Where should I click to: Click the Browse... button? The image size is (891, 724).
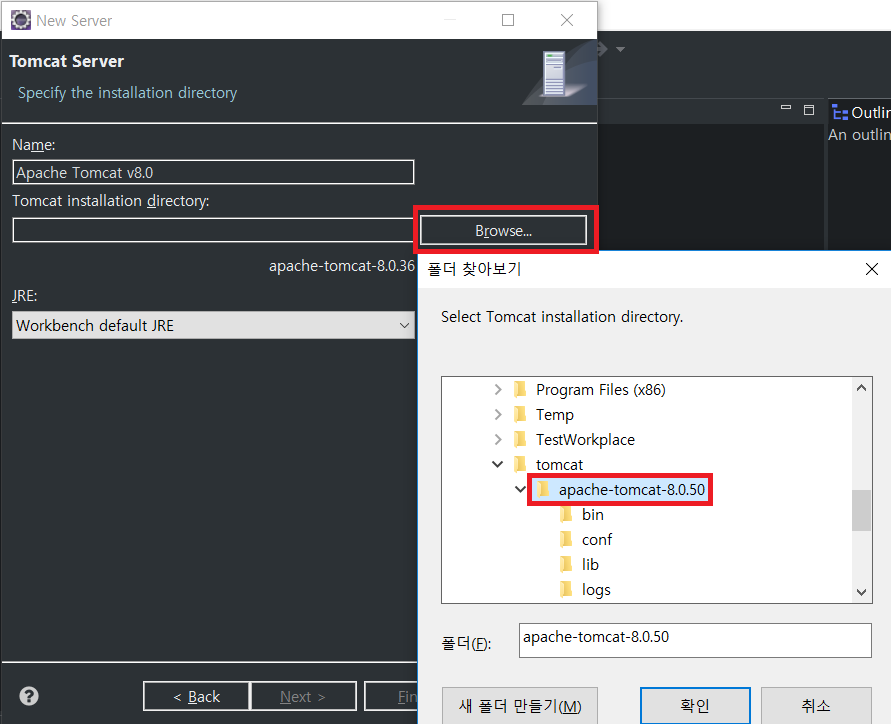503,230
